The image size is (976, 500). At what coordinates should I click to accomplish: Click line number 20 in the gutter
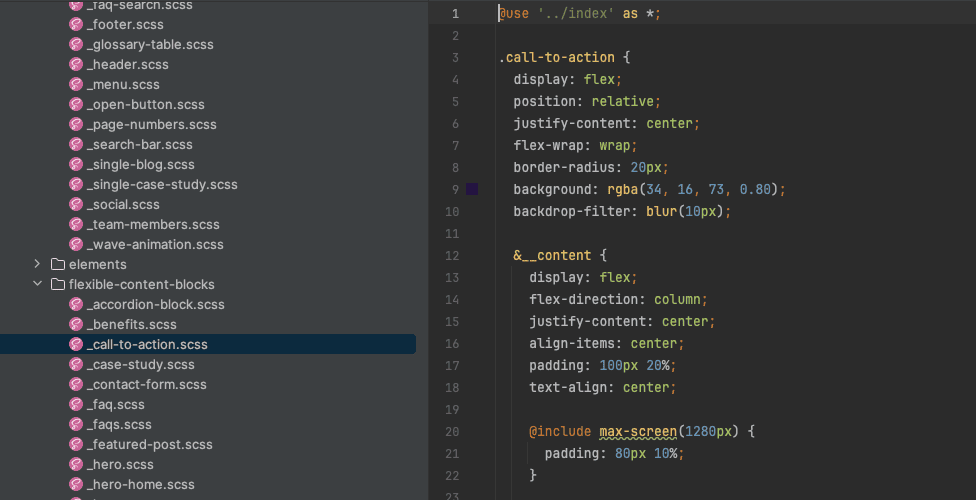coord(453,432)
